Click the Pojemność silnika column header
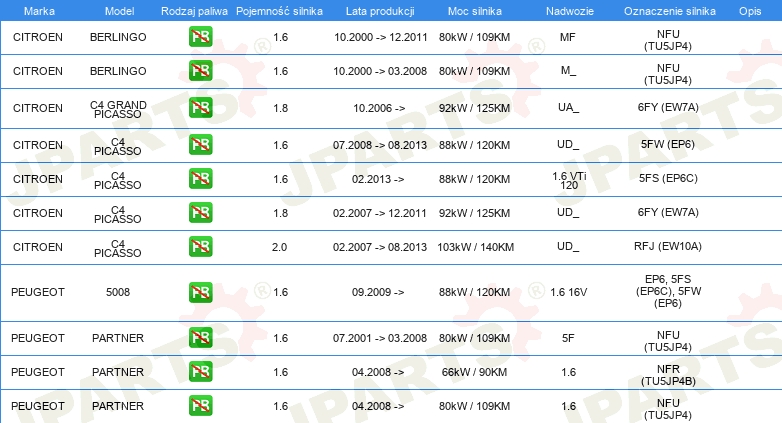 (279, 11)
